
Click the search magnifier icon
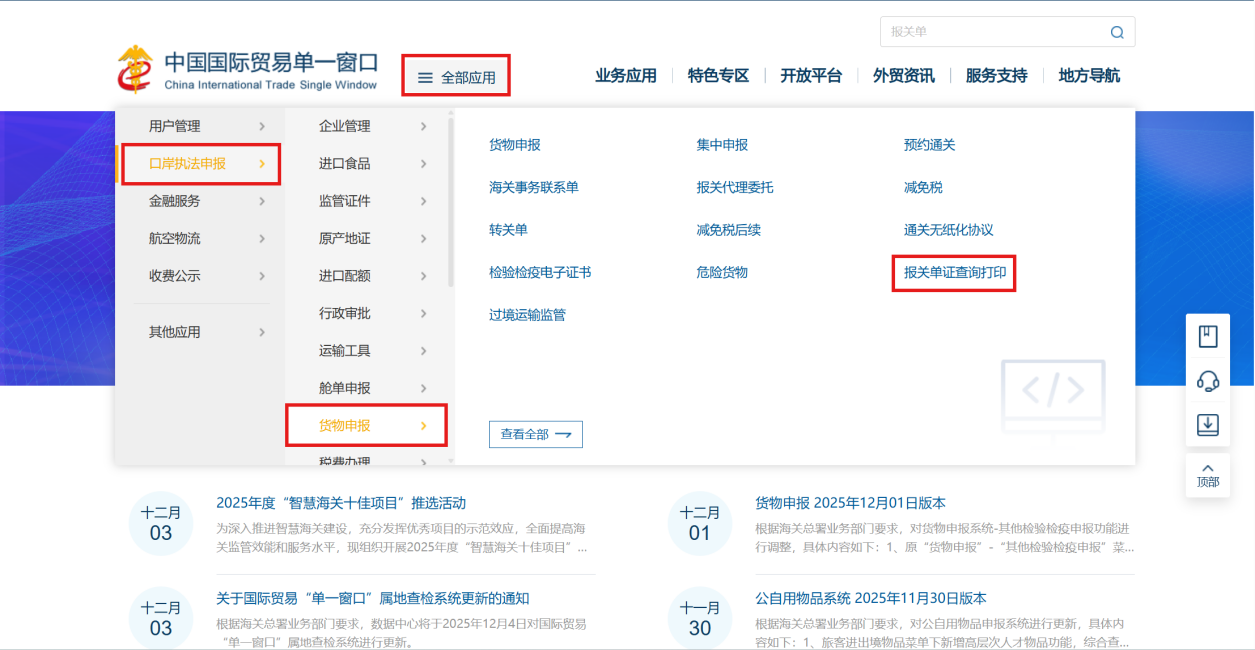(1116, 32)
